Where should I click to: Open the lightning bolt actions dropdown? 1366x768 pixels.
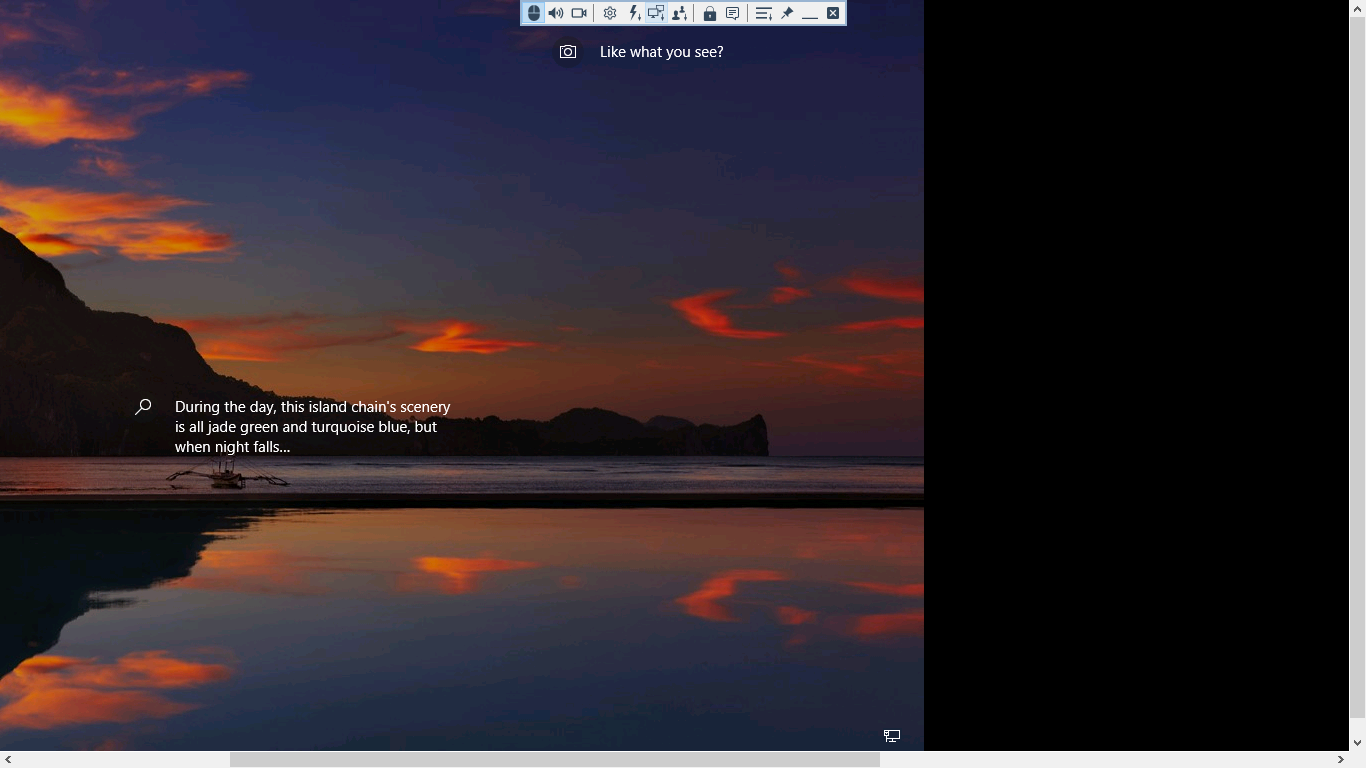pyautogui.click(x=633, y=13)
